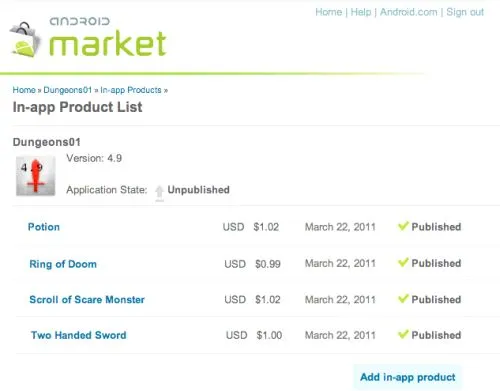This screenshot has width=500, height=391.
Task: Click the green 'market' wordmark
Action: coord(108,44)
